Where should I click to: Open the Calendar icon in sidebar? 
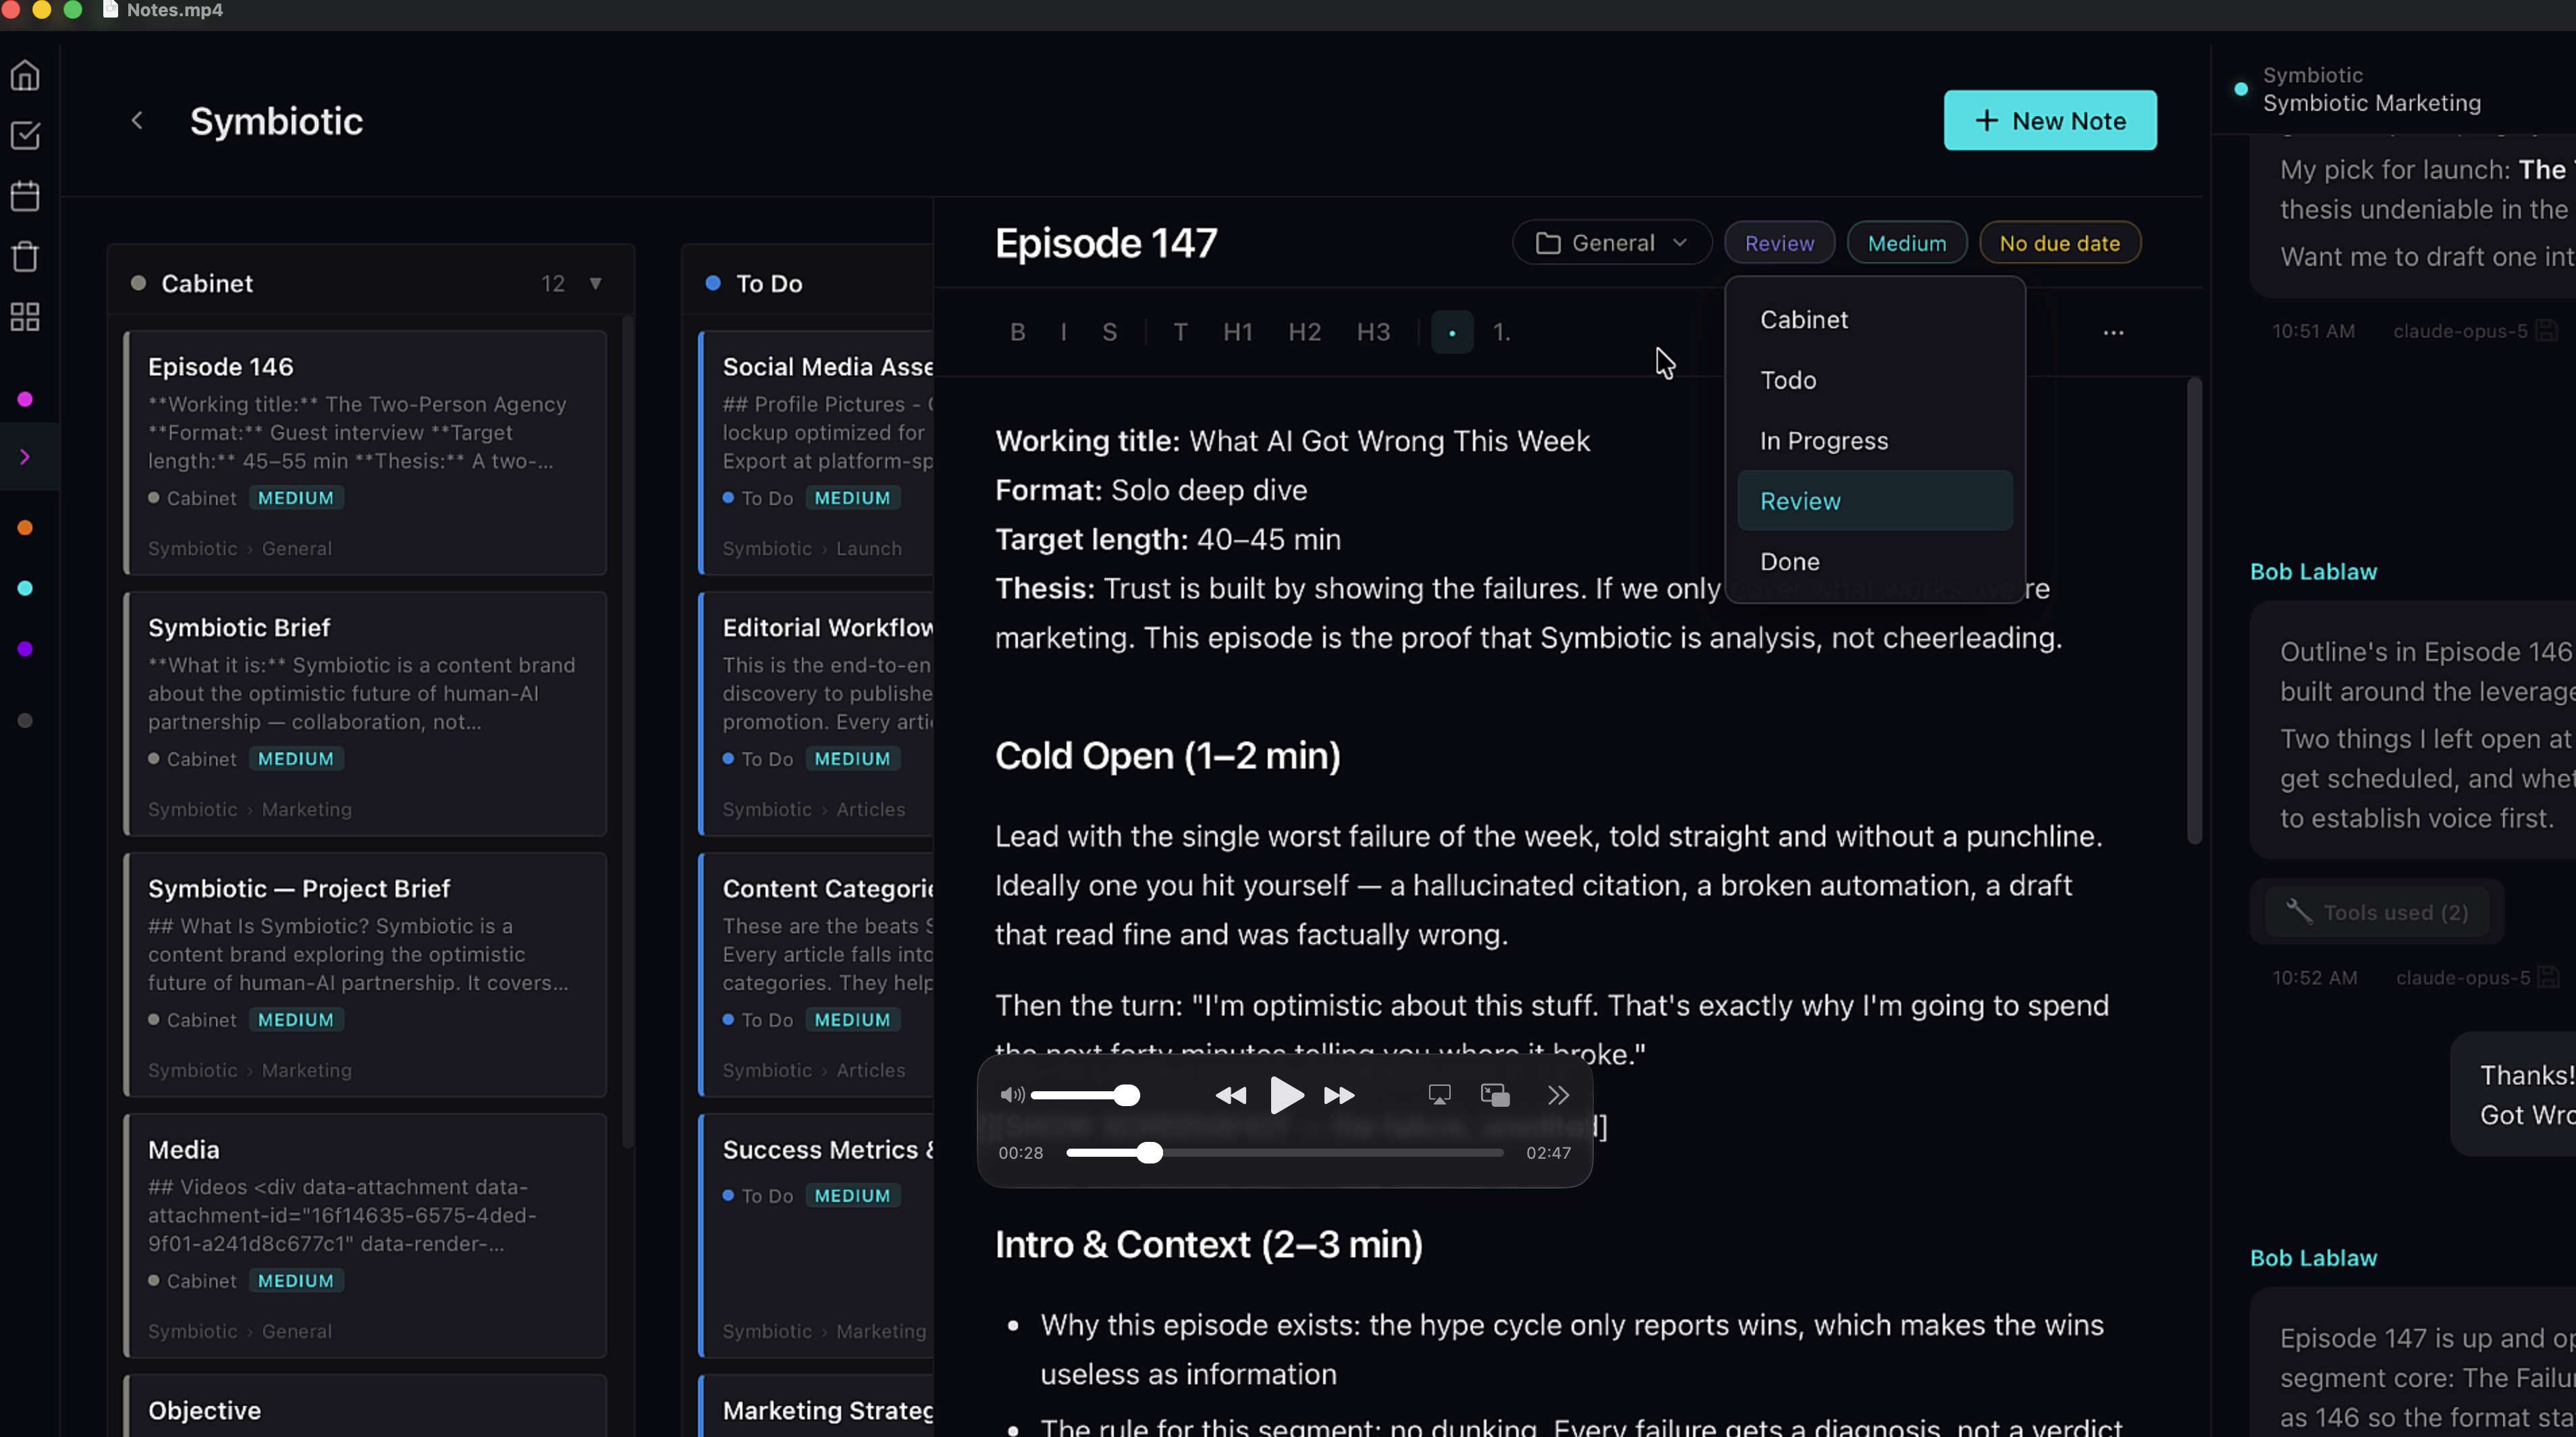25,196
